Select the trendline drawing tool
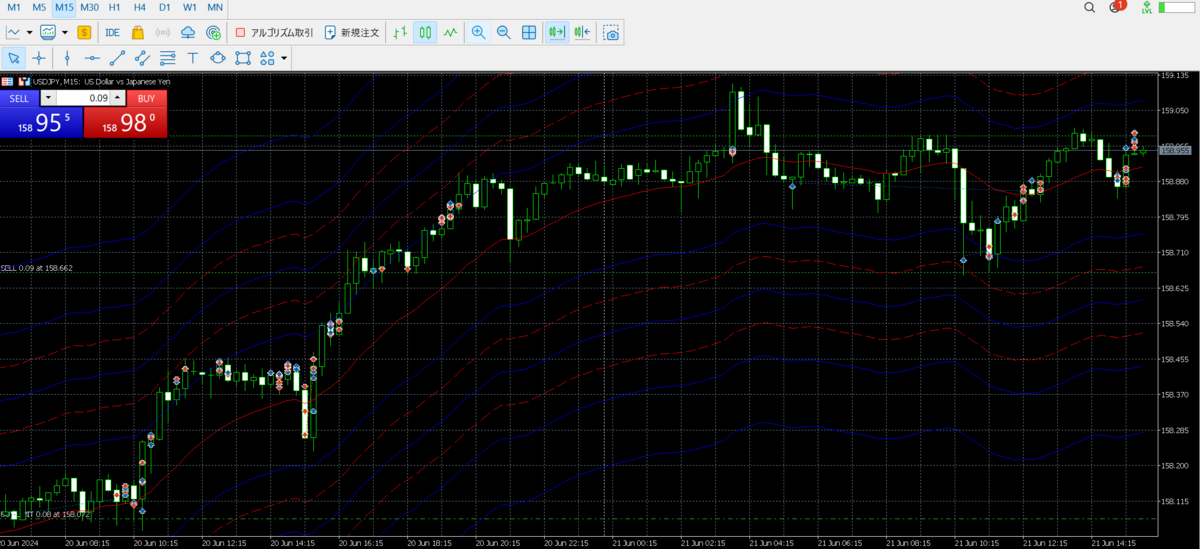 click(x=117, y=57)
